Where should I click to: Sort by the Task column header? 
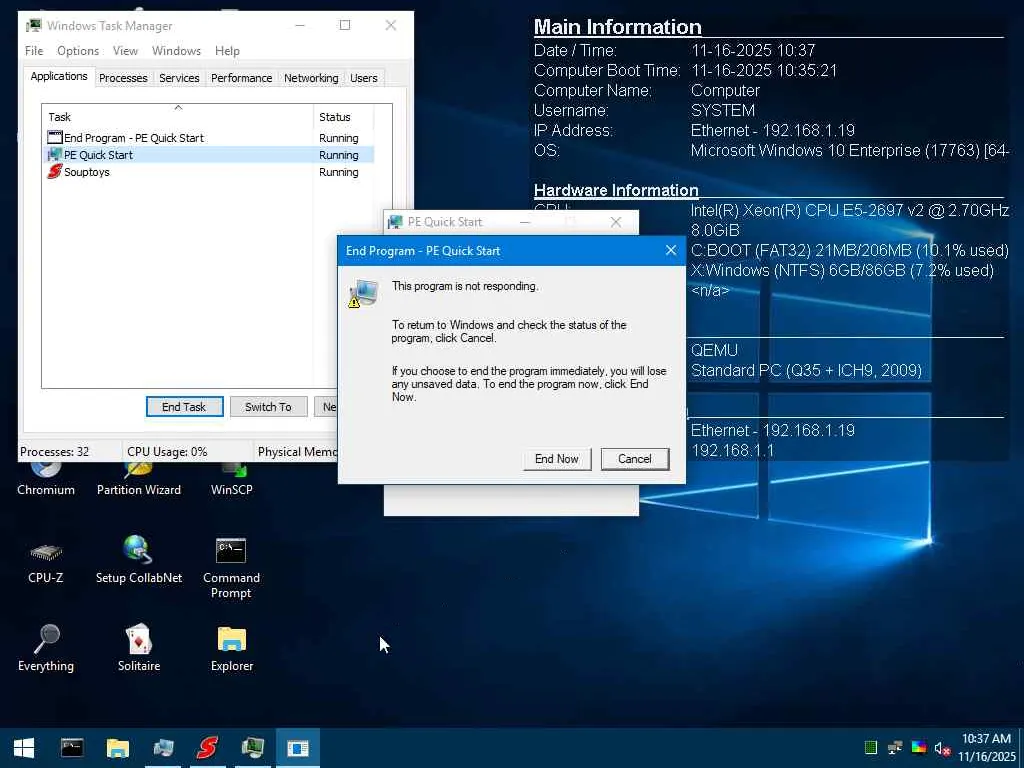(x=177, y=117)
